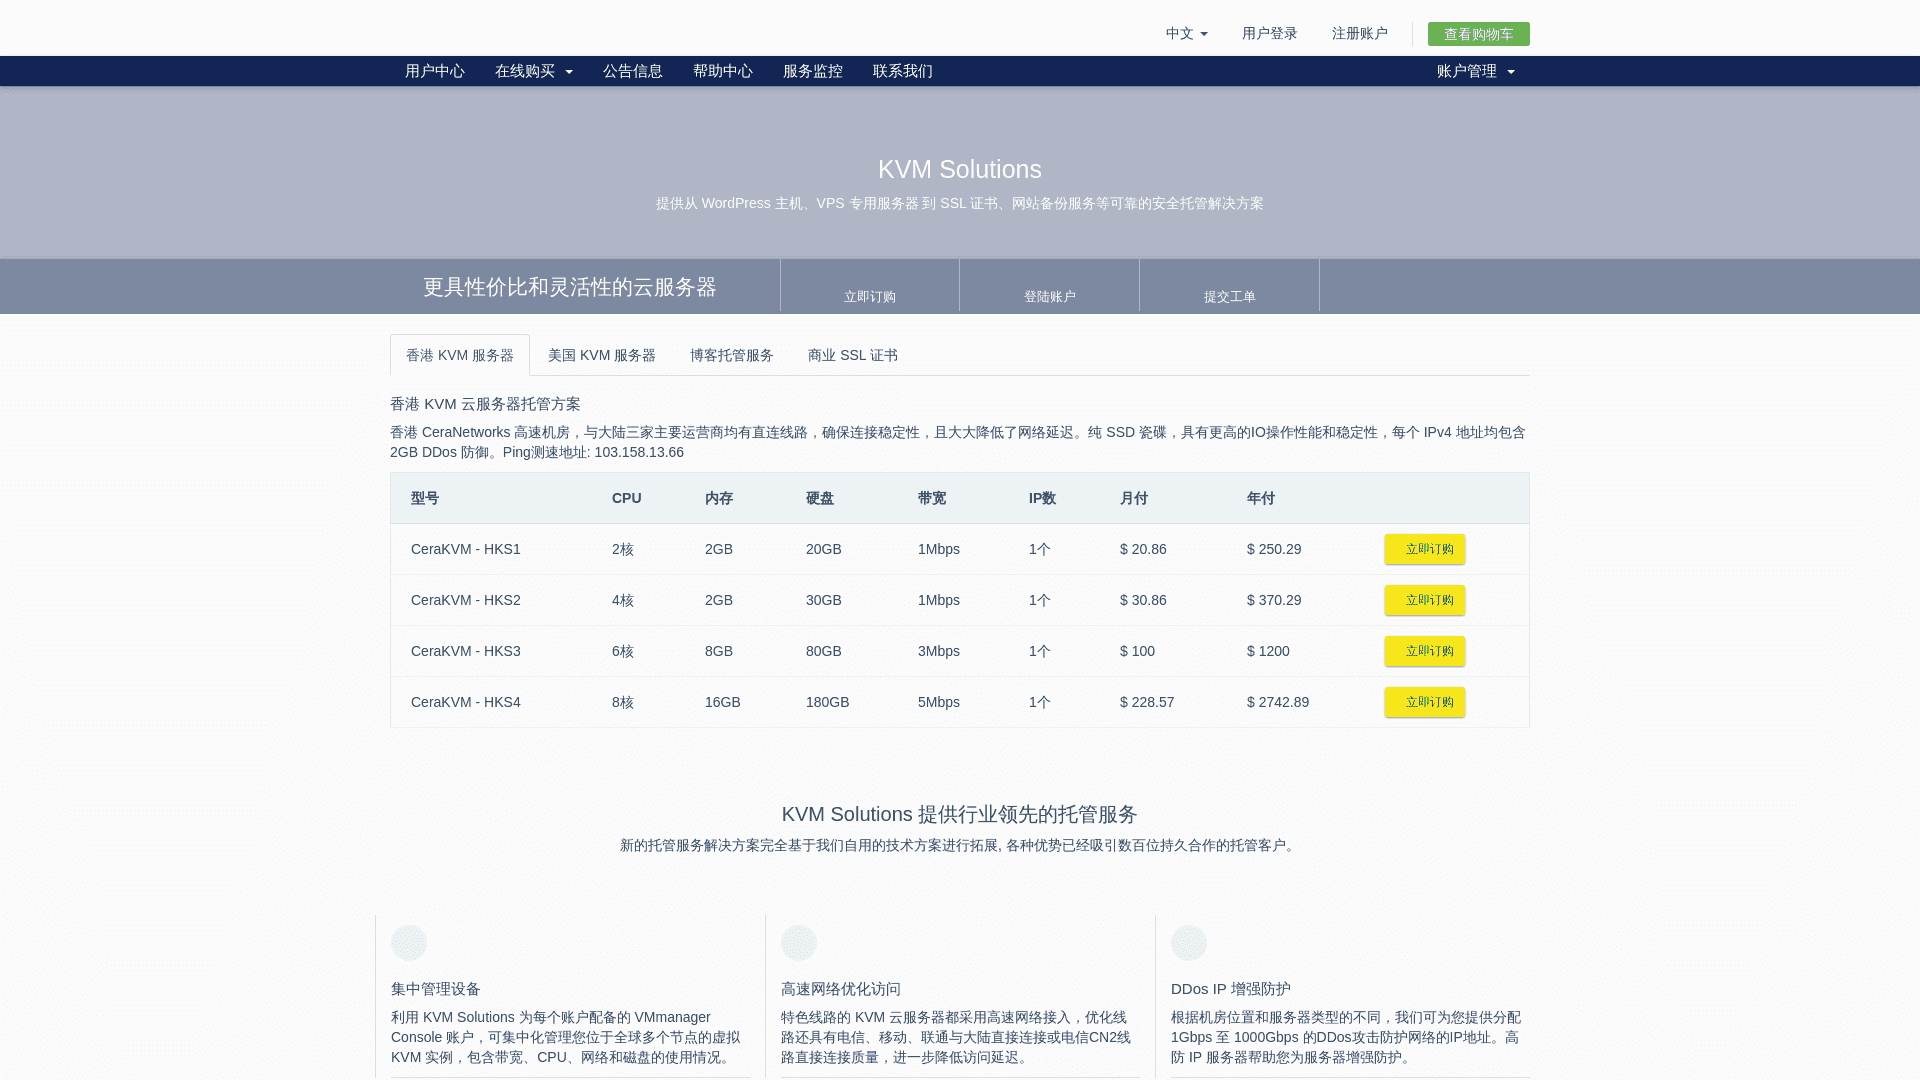Click the 注册账户 register link
This screenshot has width=1920, height=1080.
[1359, 34]
